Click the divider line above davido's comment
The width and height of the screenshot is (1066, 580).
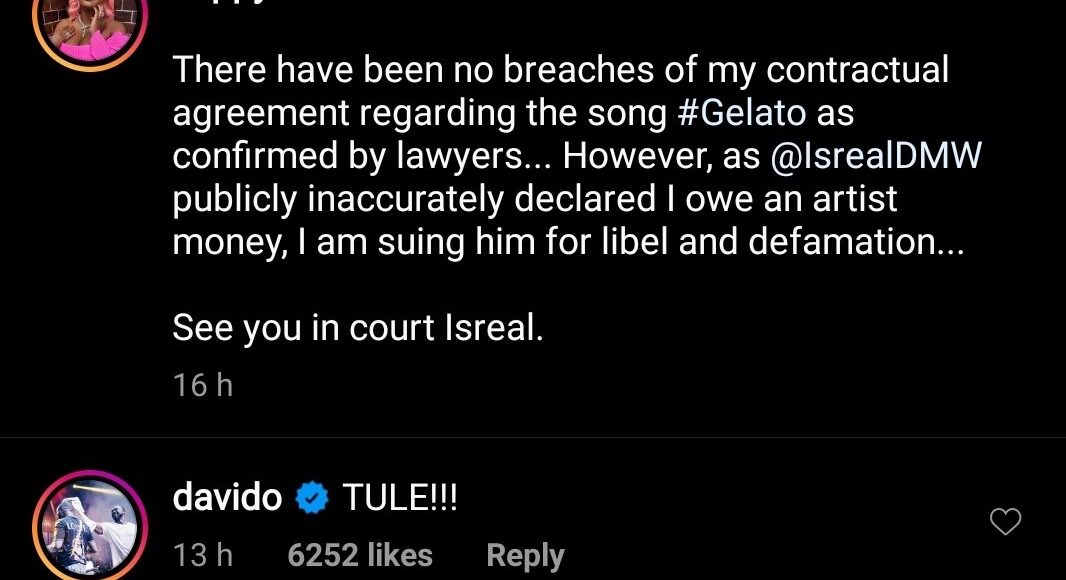[533, 438]
